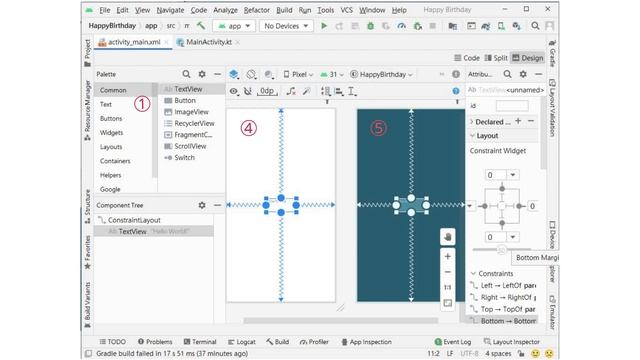
Task: Remove declared attribute with minus
Action: tap(531, 121)
